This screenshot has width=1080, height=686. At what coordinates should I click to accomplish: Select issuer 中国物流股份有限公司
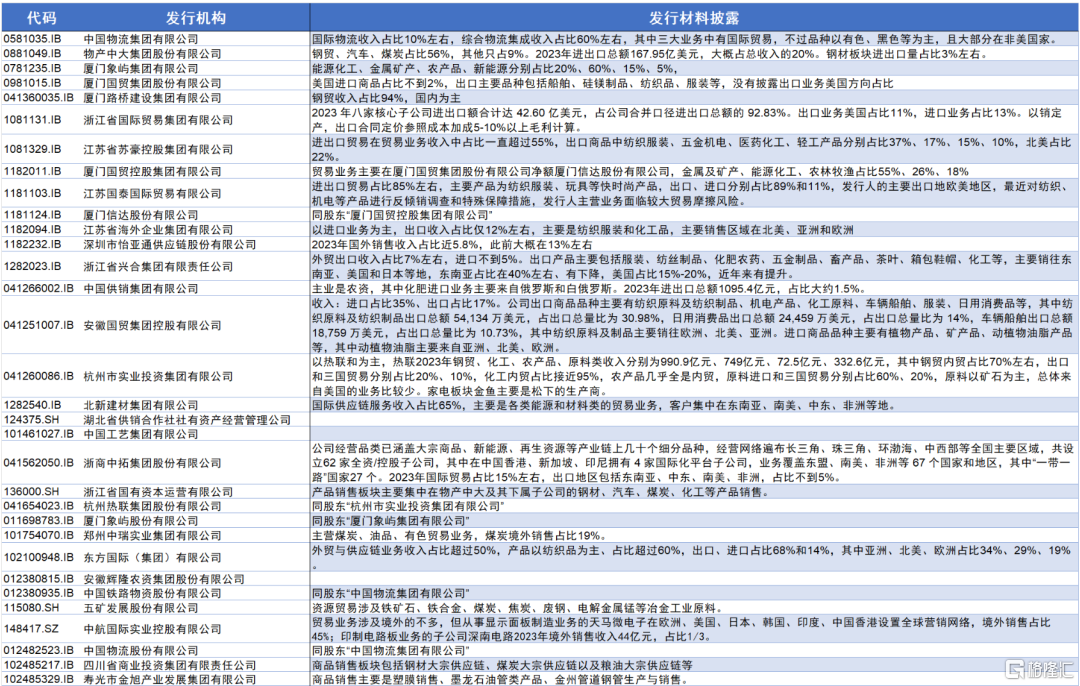click(x=141, y=650)
